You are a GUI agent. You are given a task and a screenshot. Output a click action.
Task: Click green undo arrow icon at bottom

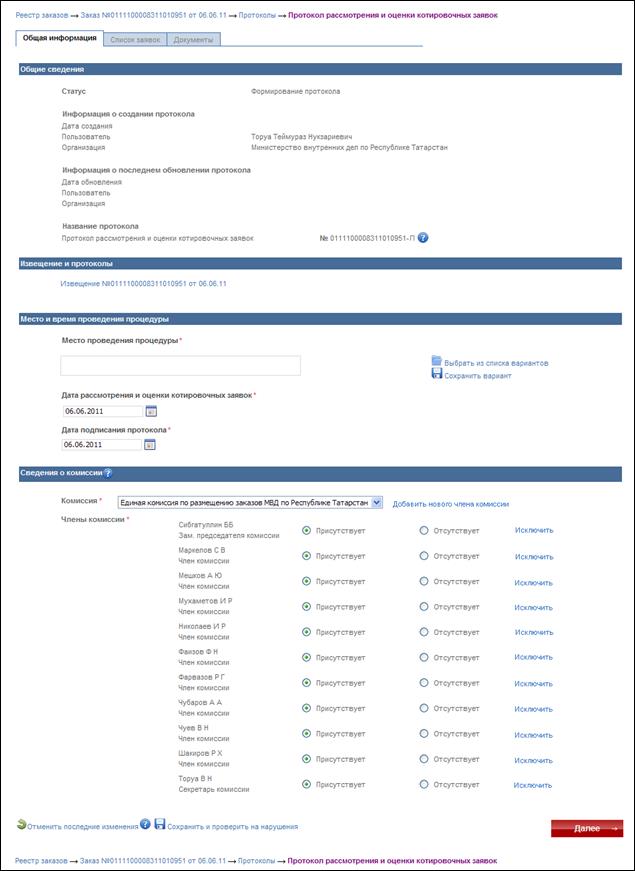tap(21, 824)
